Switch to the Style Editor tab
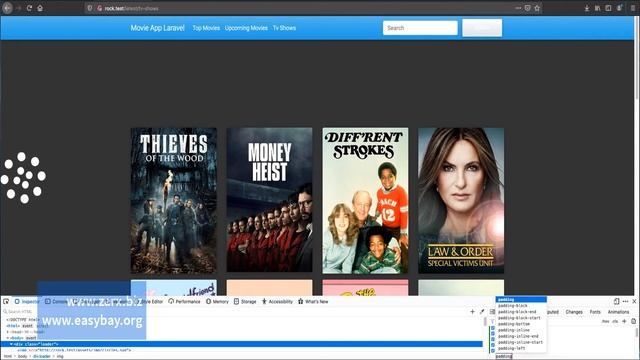 tap(151, 302)
